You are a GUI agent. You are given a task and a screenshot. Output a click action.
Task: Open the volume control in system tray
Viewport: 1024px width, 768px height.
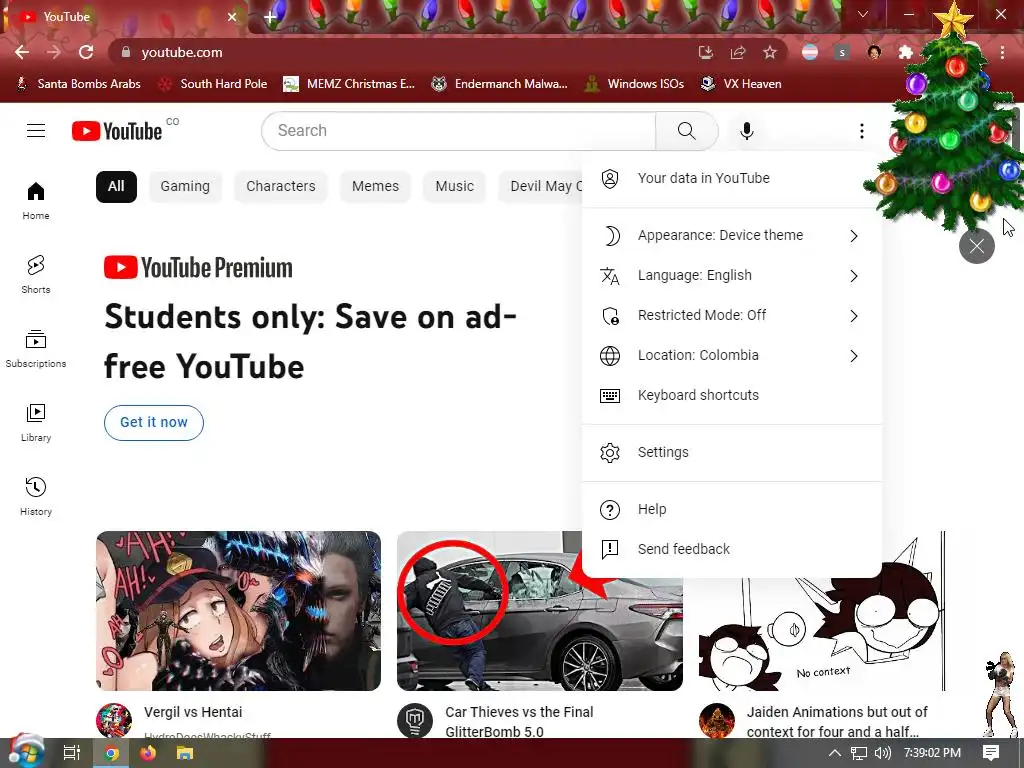(x=882, y=753)
